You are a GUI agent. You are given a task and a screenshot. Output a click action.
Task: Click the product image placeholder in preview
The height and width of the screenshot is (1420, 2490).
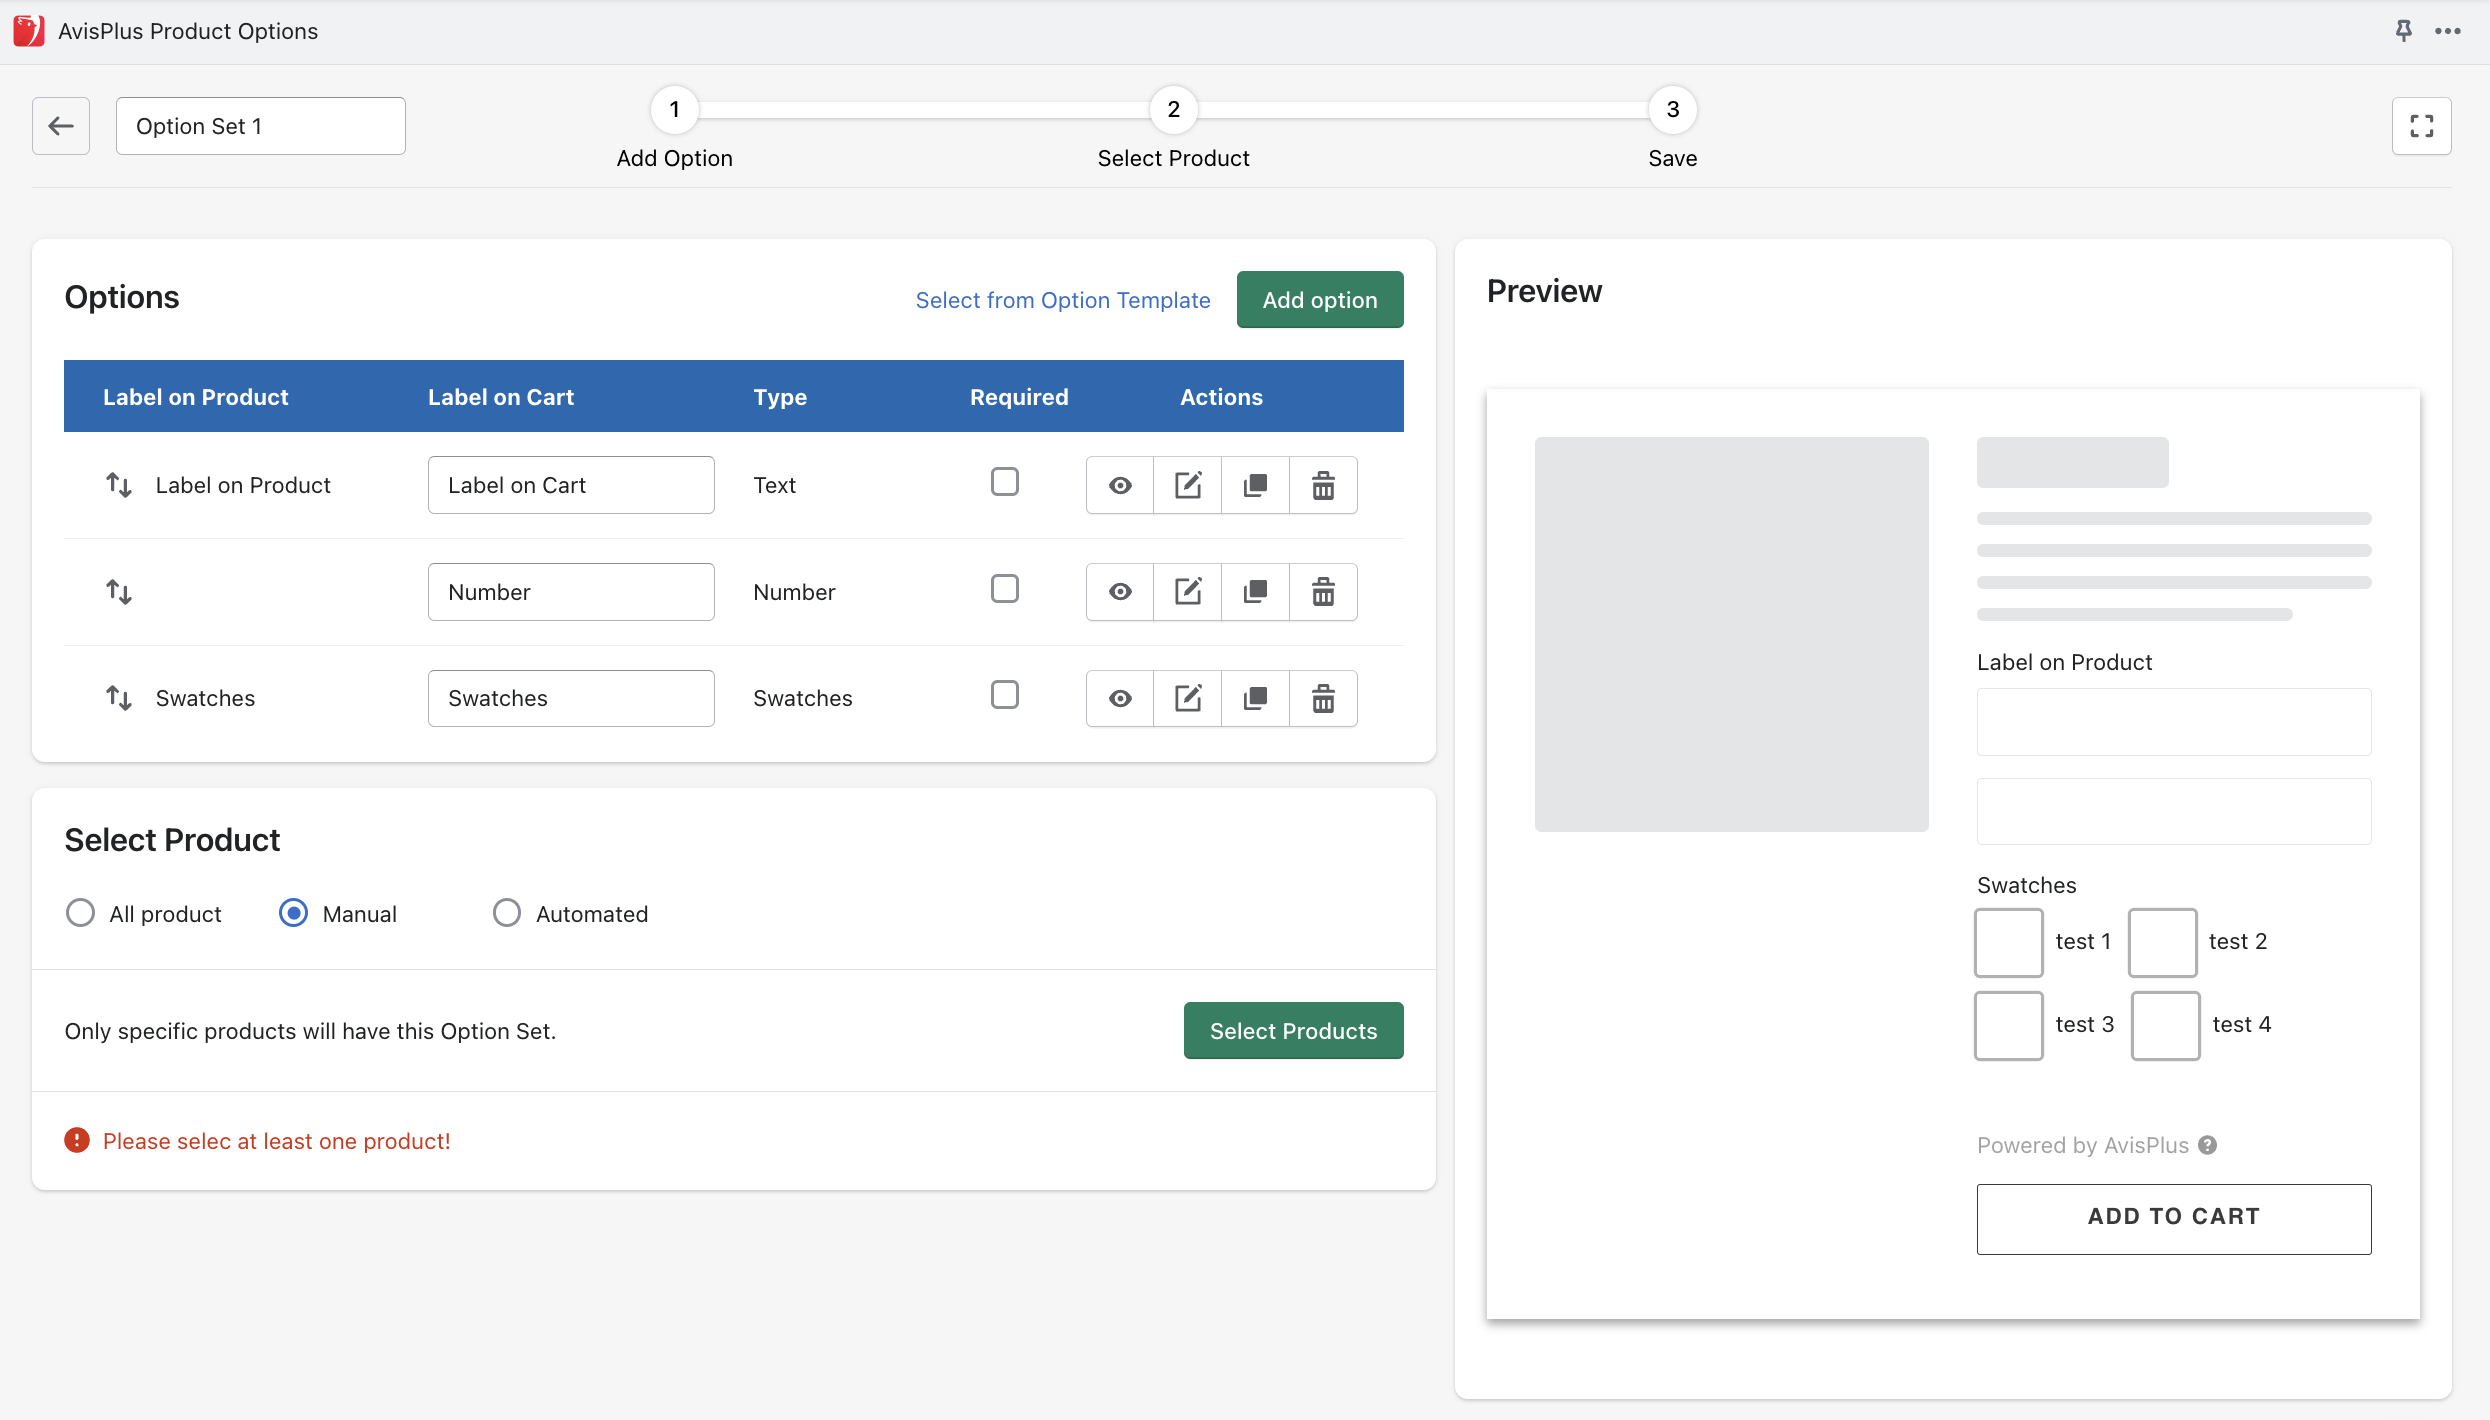coord(1731,634)
